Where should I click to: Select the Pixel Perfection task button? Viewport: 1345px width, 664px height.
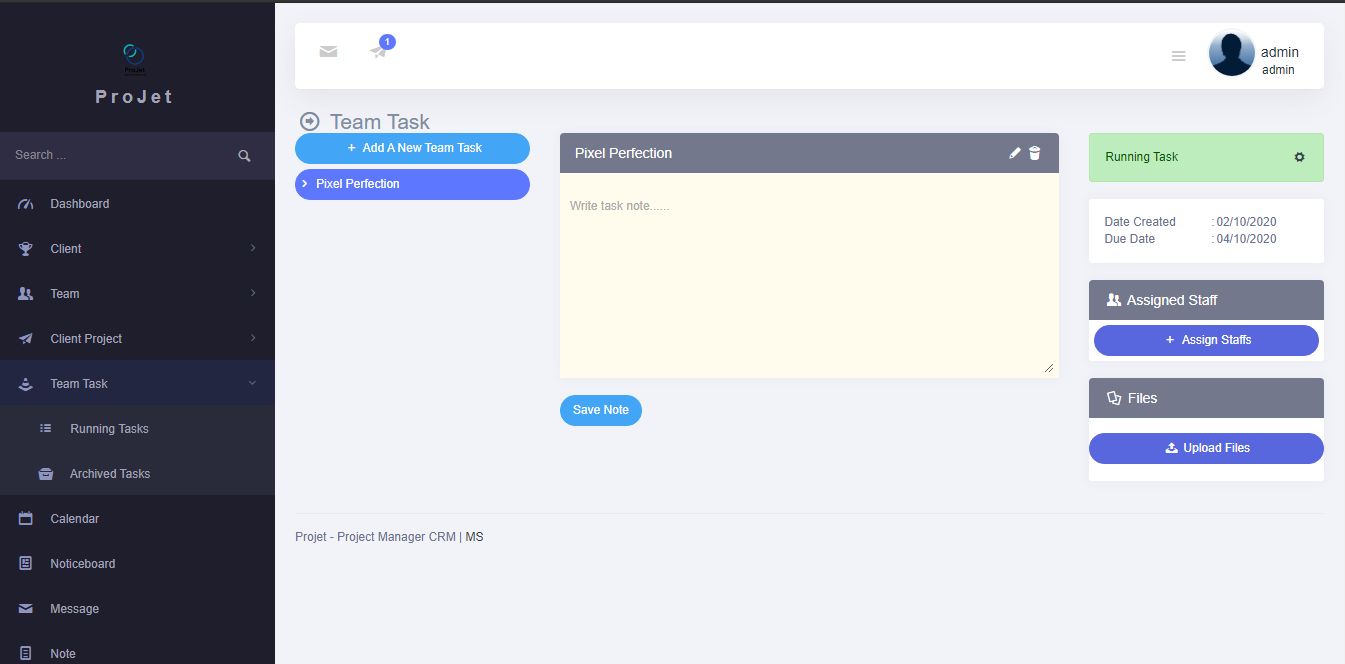(x=412, y=184)
